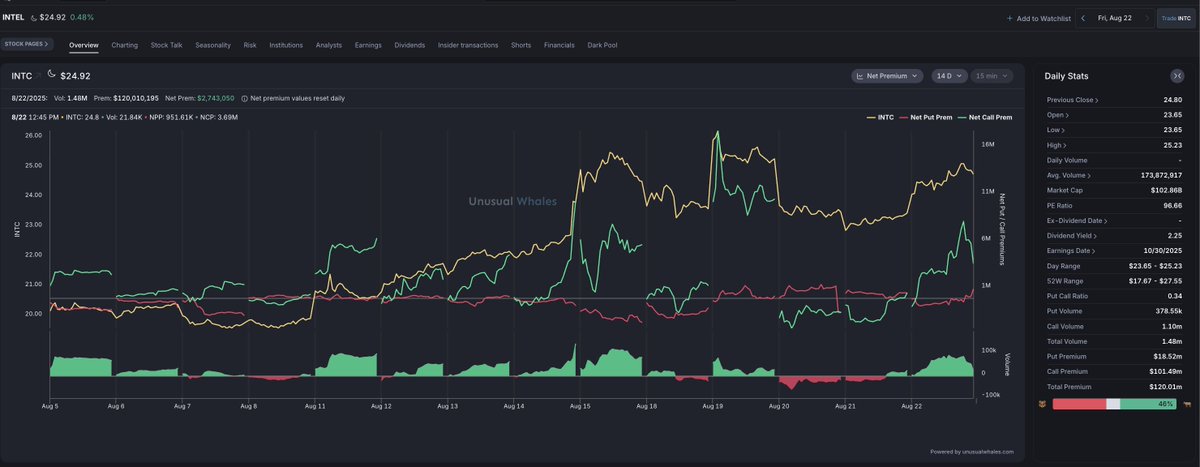Go to next date with right arrow
Screen dimensions: 1200x467
pos(1145,18)
